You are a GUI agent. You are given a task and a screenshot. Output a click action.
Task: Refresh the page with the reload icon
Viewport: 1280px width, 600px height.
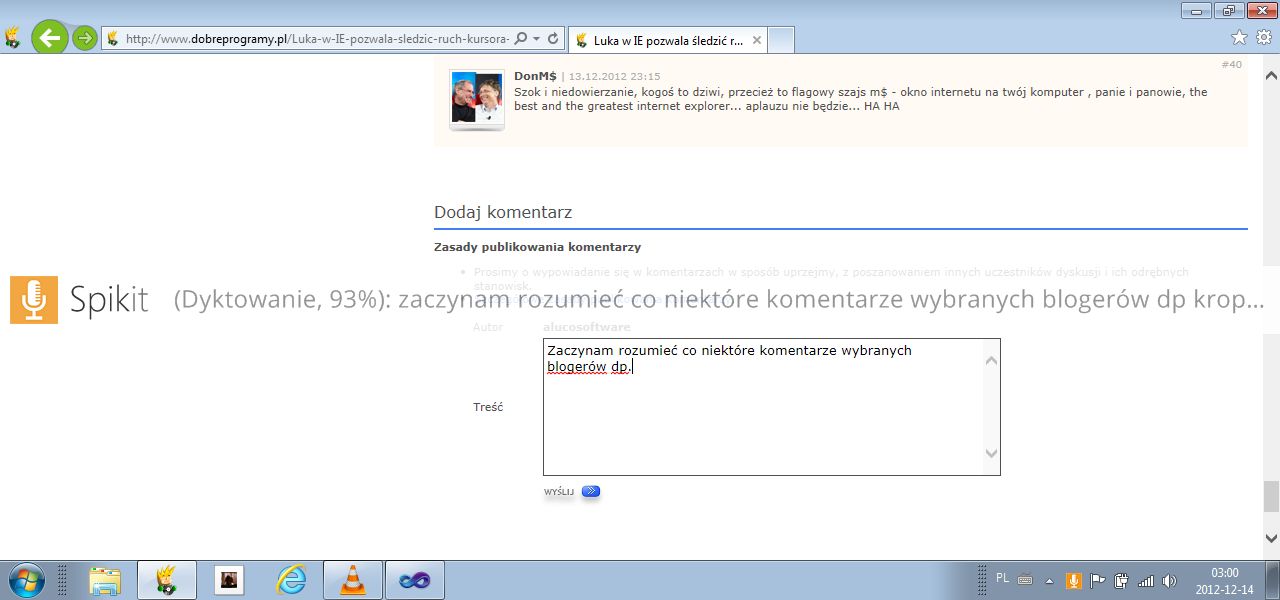point(553,39)
